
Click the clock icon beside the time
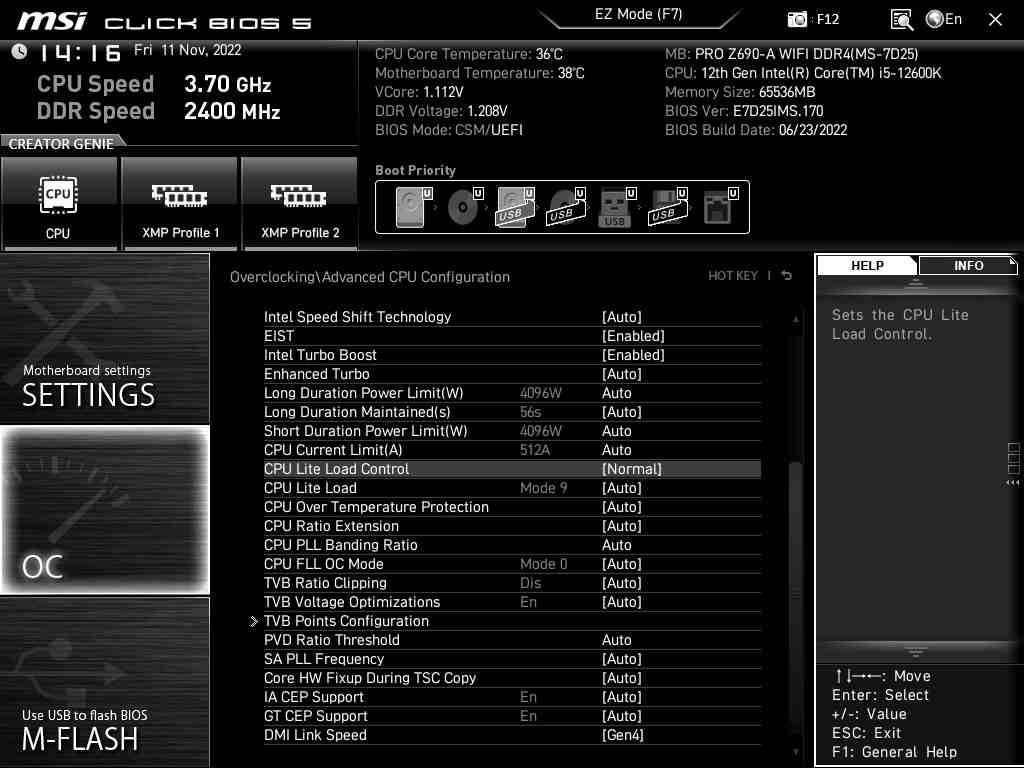(x=19, y=51)
